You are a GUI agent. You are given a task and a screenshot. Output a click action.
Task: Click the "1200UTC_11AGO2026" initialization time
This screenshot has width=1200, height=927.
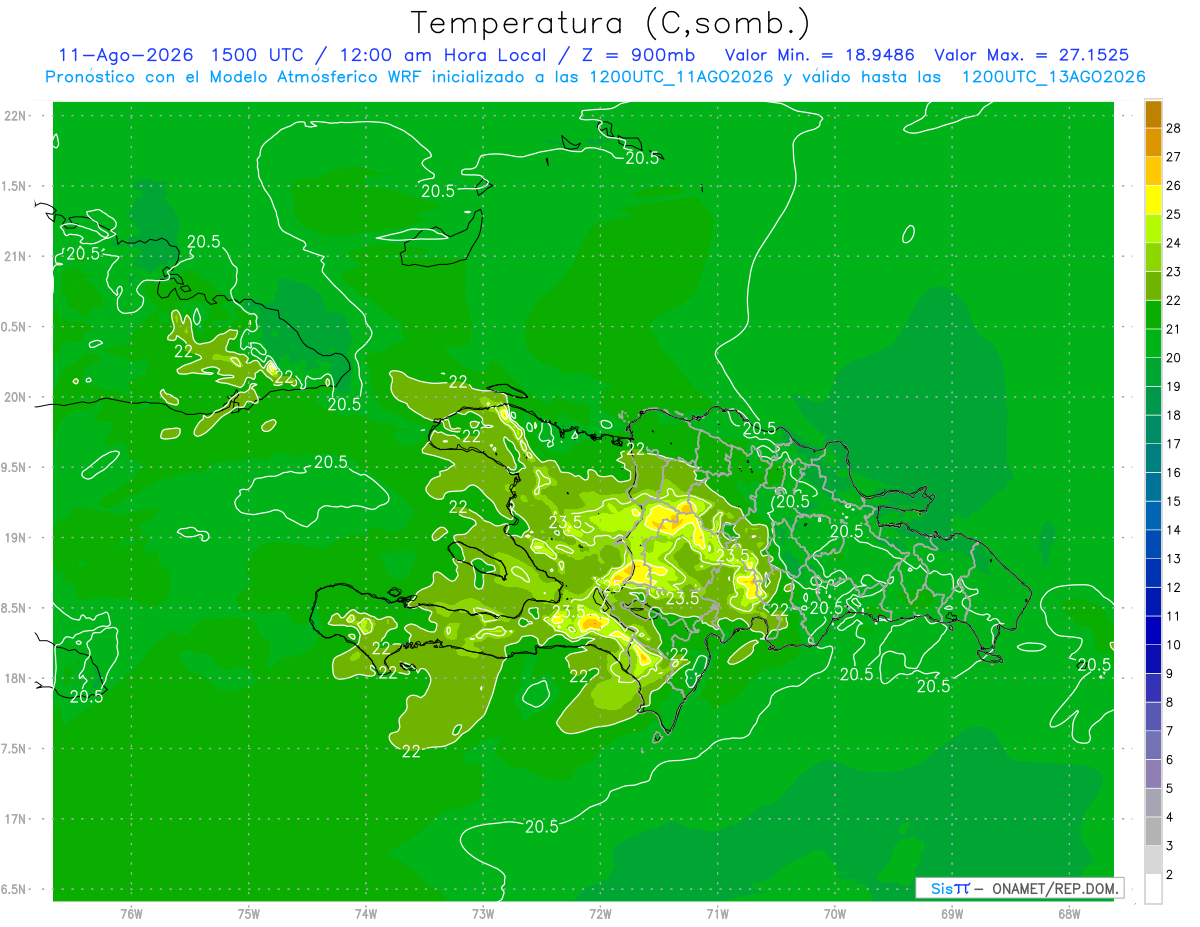[x=681, y=77]
